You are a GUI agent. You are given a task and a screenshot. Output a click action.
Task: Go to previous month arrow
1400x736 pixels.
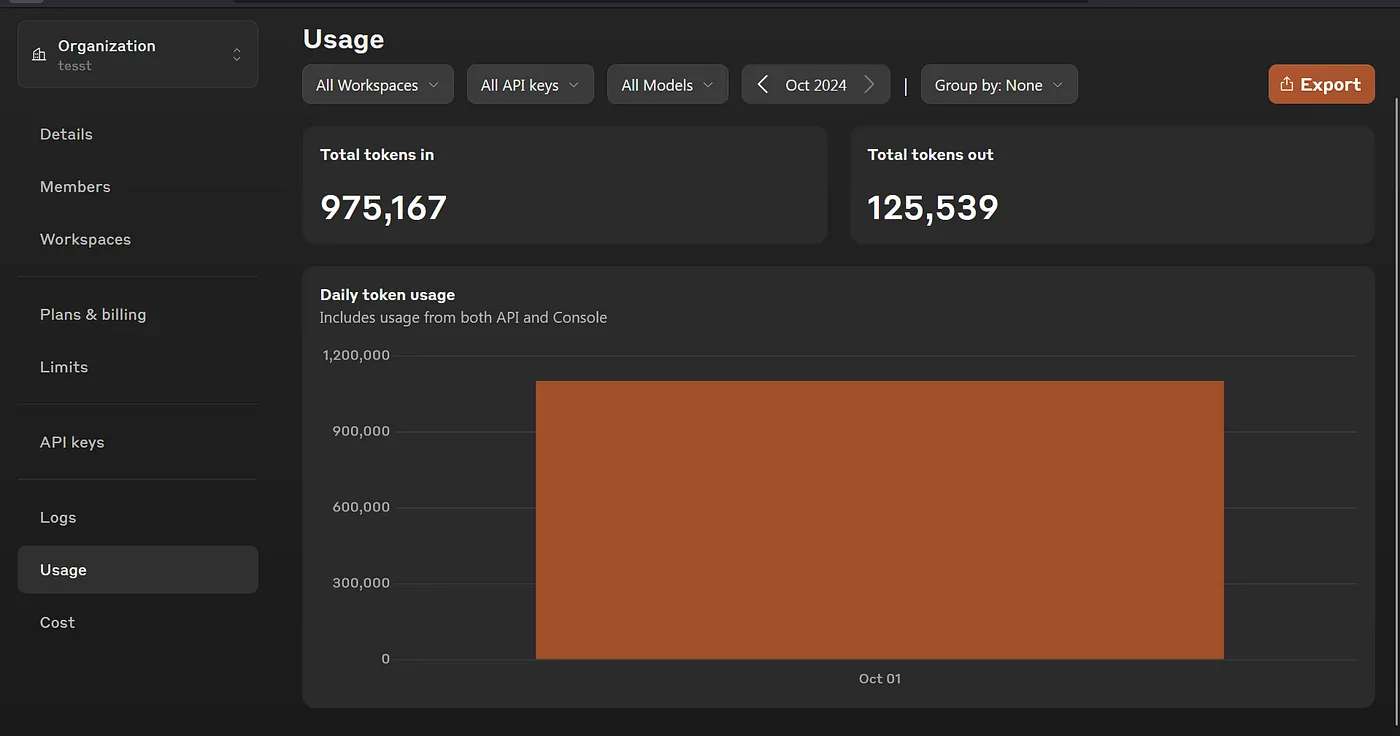[762, 85]
